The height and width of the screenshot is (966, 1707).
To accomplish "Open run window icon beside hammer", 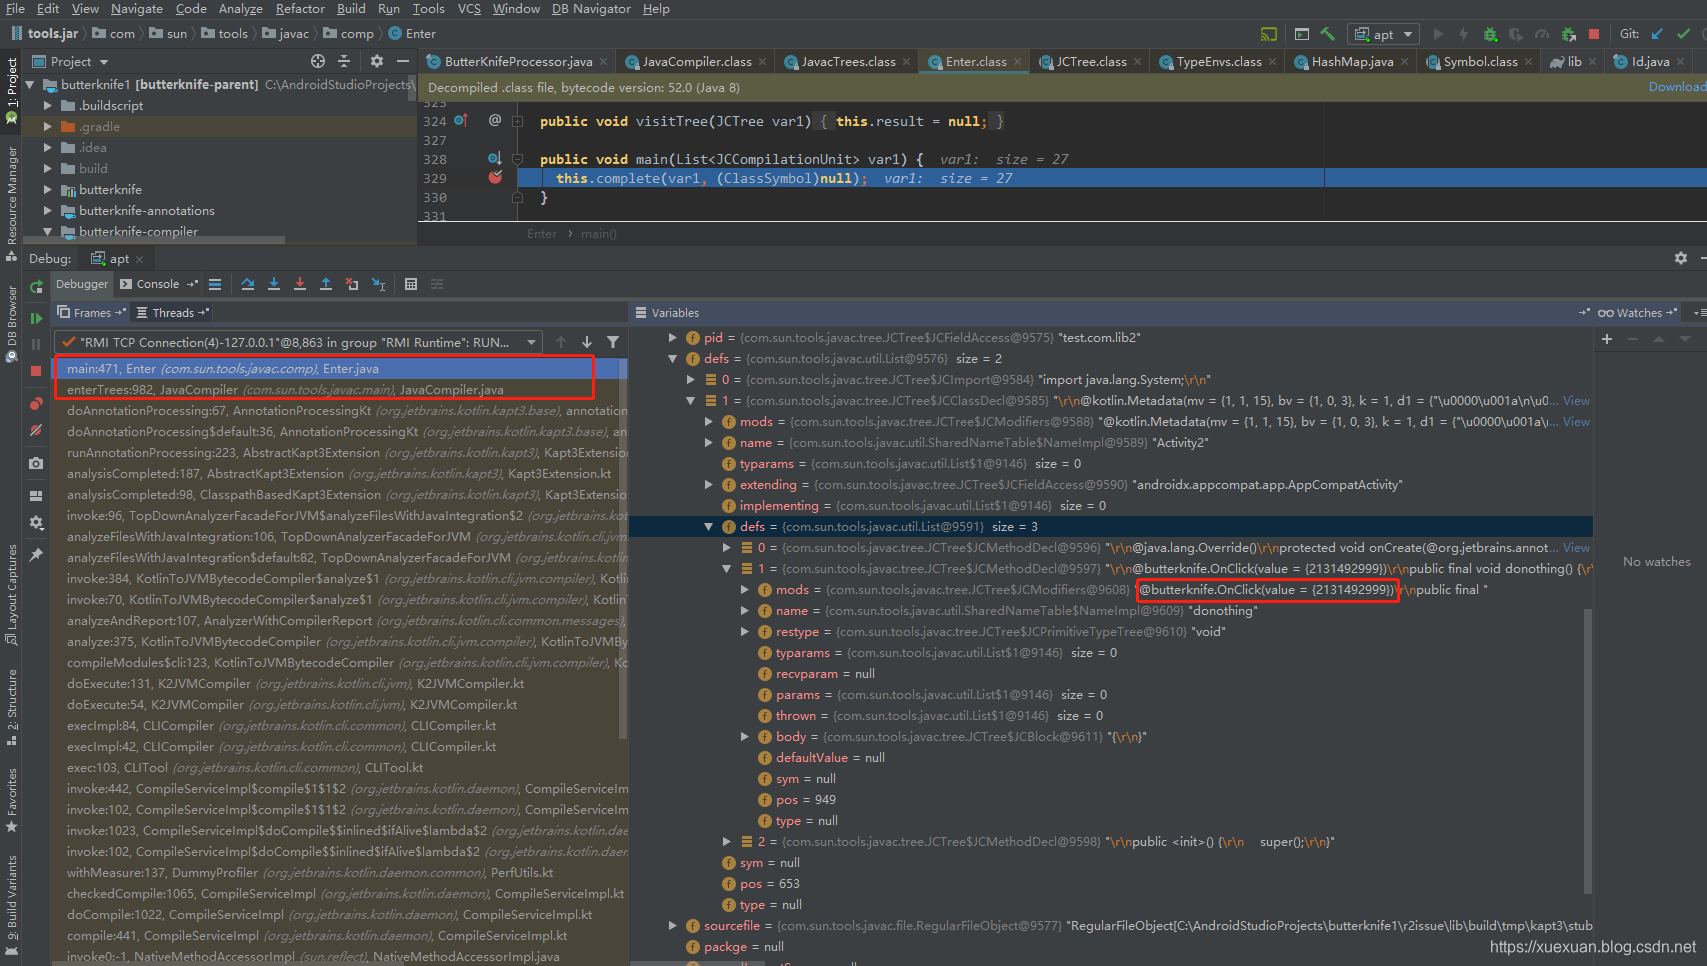I will point(1302,34).
